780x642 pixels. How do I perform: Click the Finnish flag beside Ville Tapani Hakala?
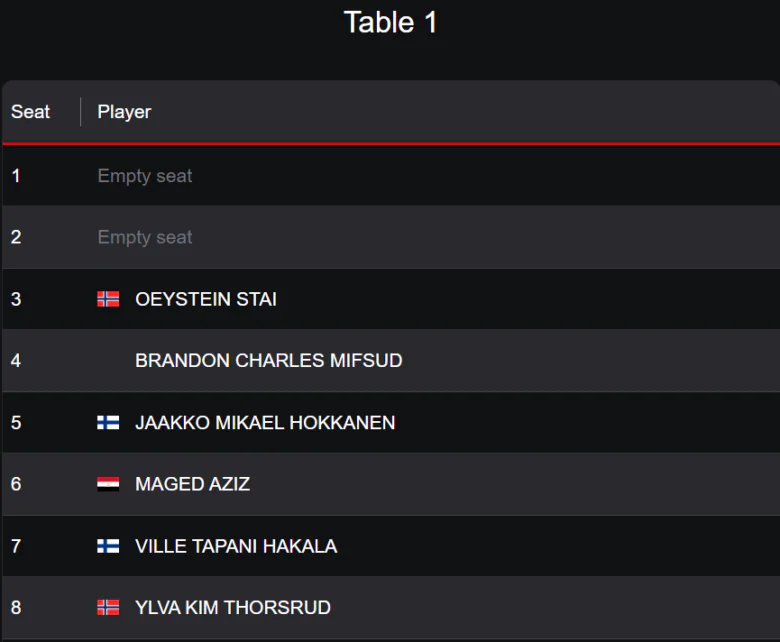[x=108, y=546]
